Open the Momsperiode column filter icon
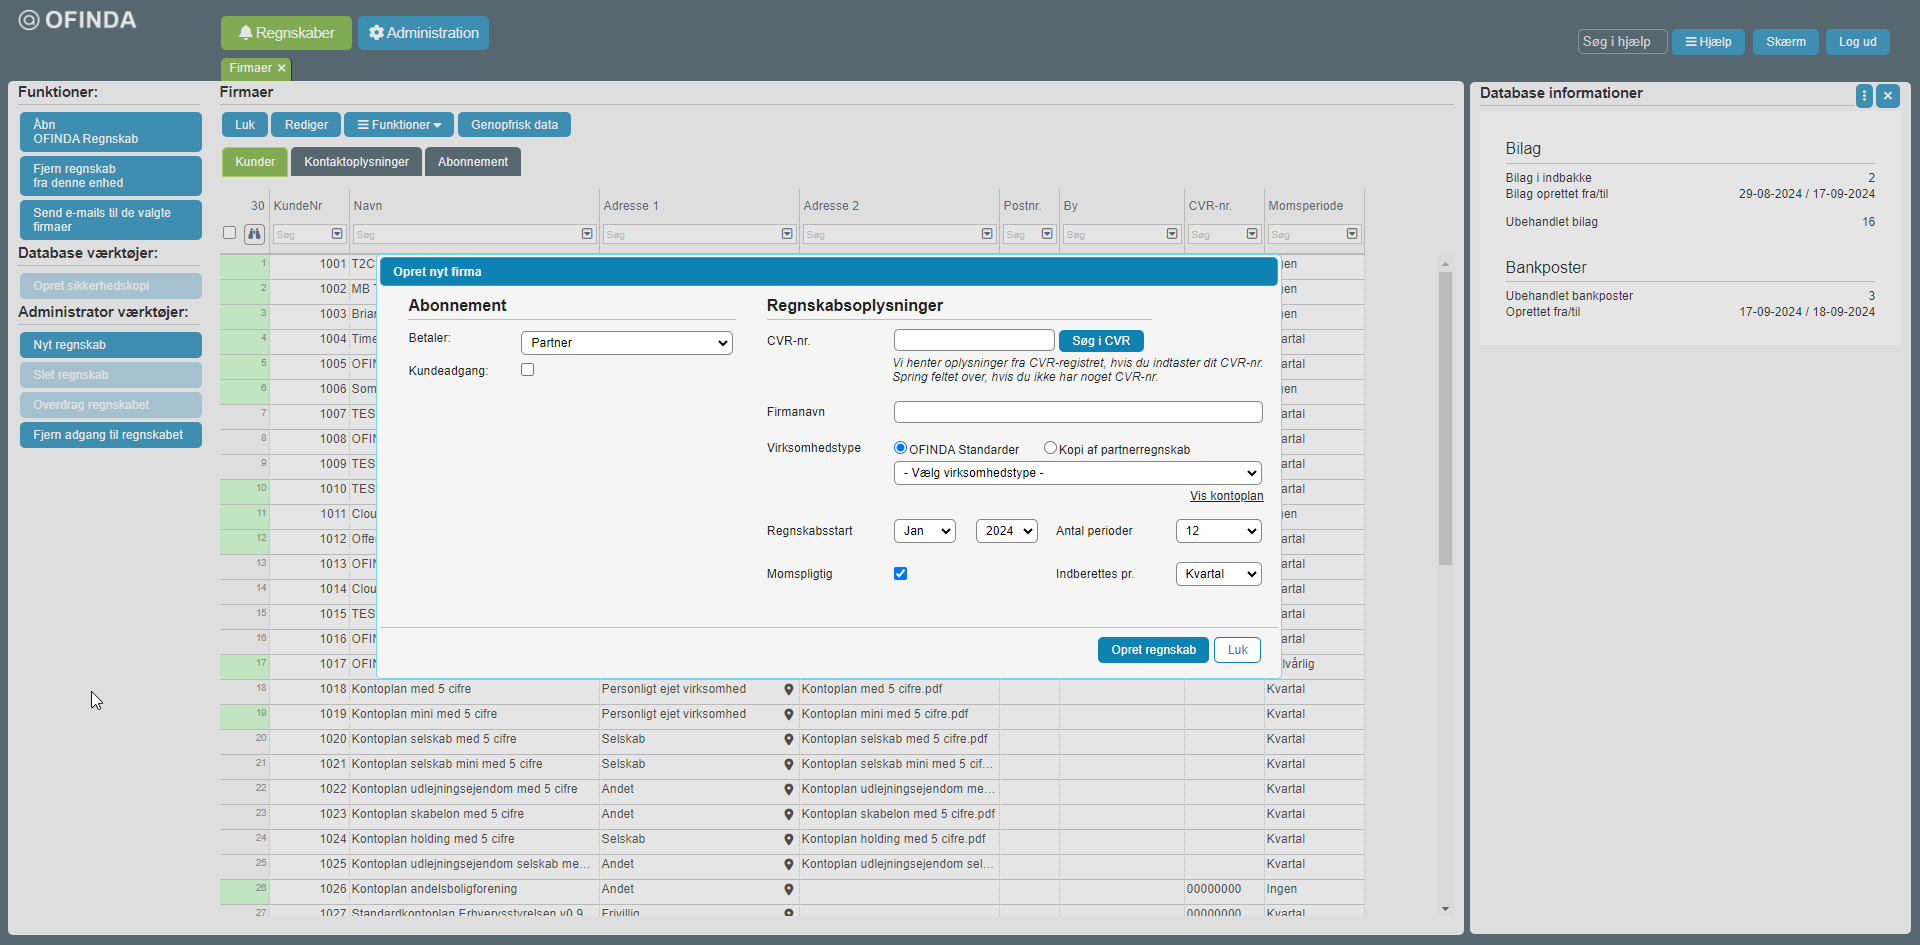This screenshot has height=945, width=1920. coord(1352,234)
